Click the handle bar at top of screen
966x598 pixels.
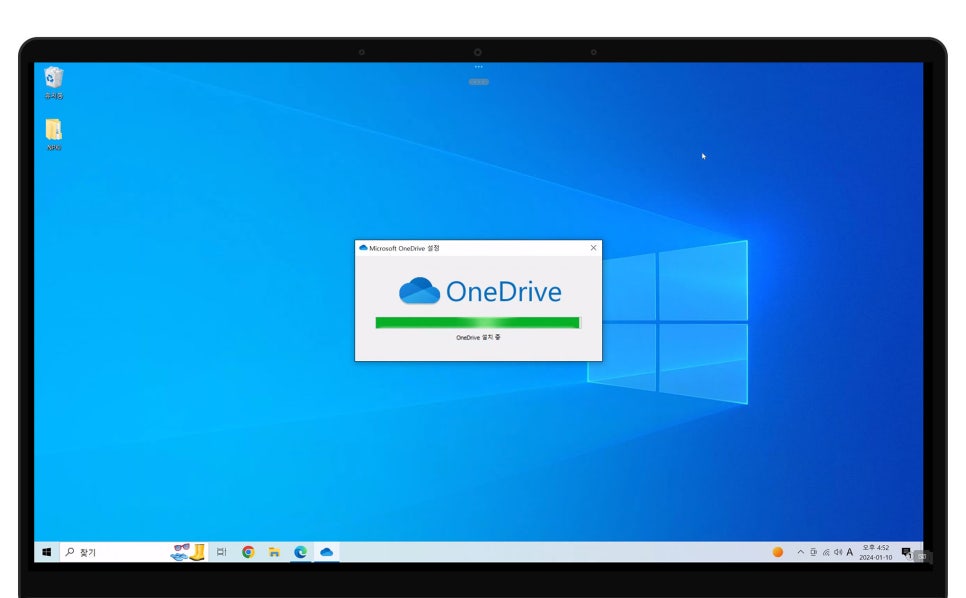pyautogui.click(x=479, y=82)
